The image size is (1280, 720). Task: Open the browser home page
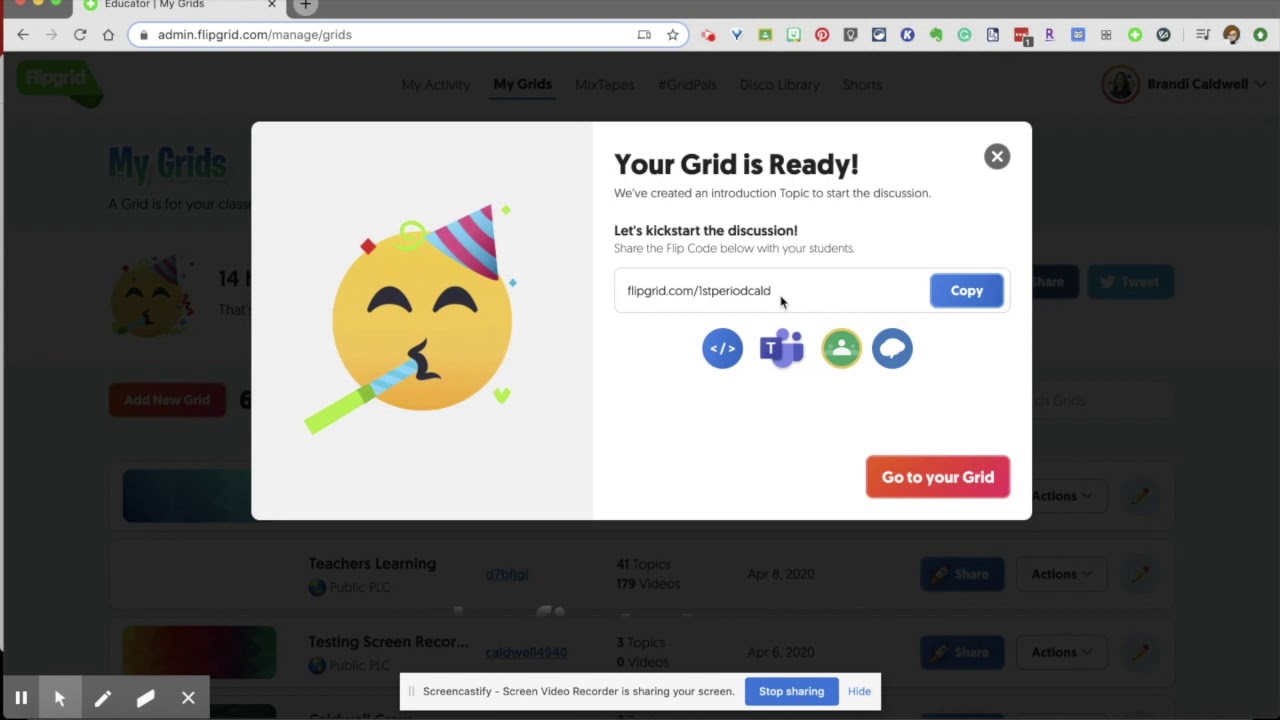(x=108, y=34)
